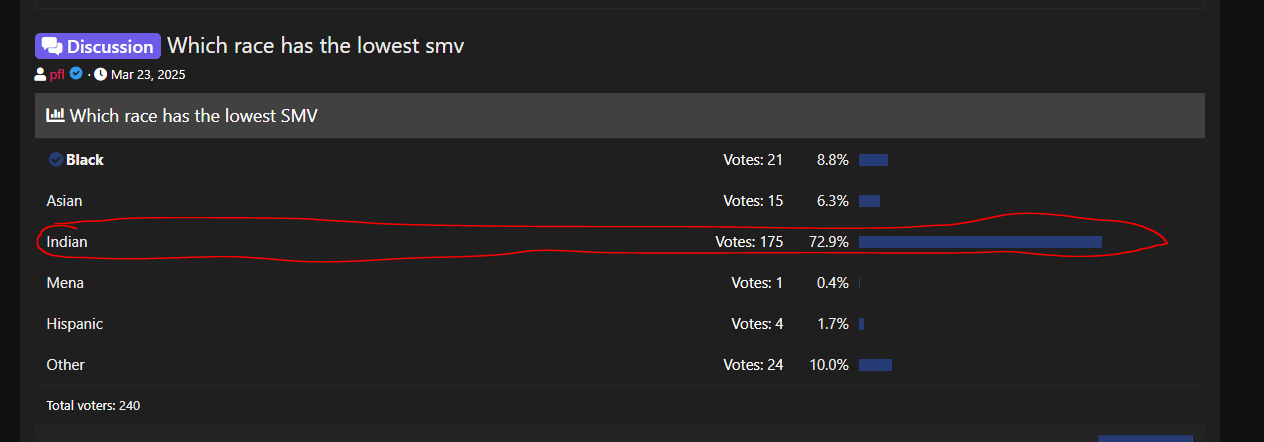Viewport: 1264px width, 442px height.
Task: Click the Other 10.0% result bar
Action: [x=875, y=365]
